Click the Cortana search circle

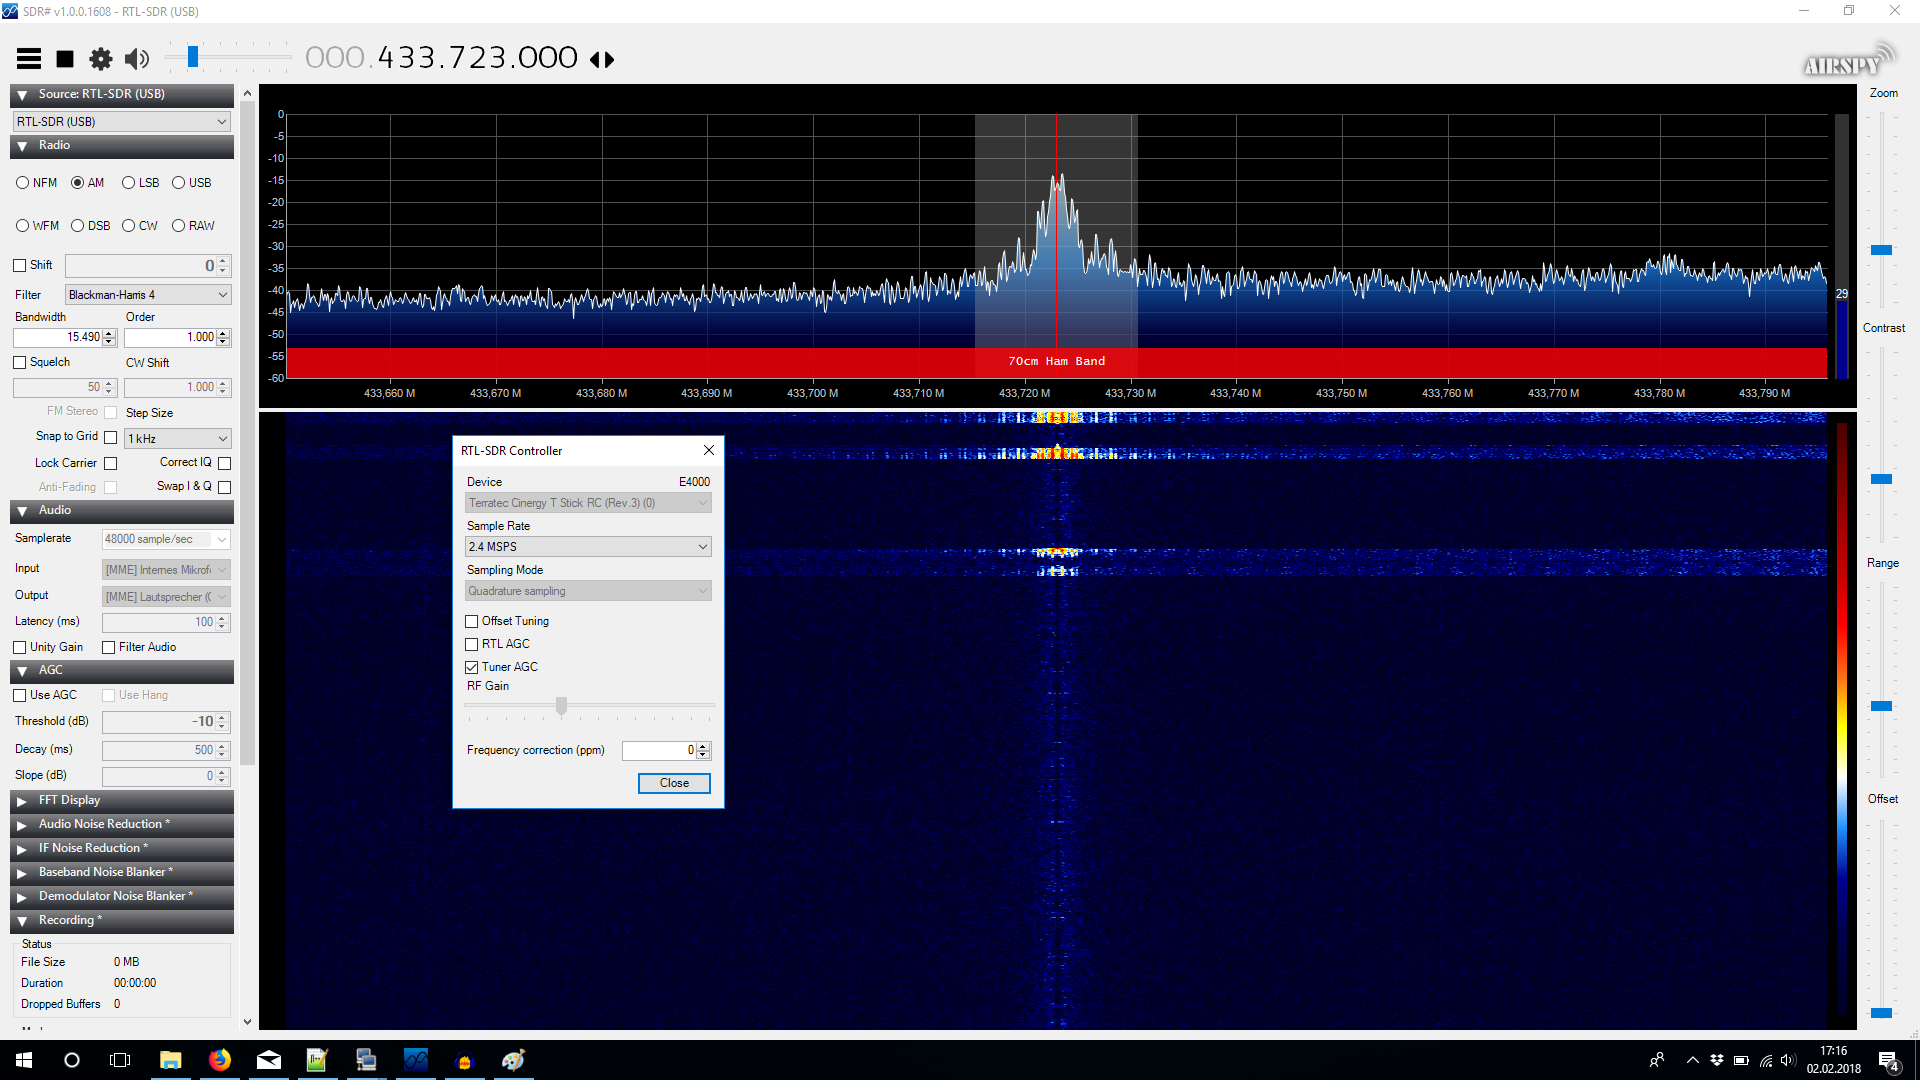(72, 1060)
